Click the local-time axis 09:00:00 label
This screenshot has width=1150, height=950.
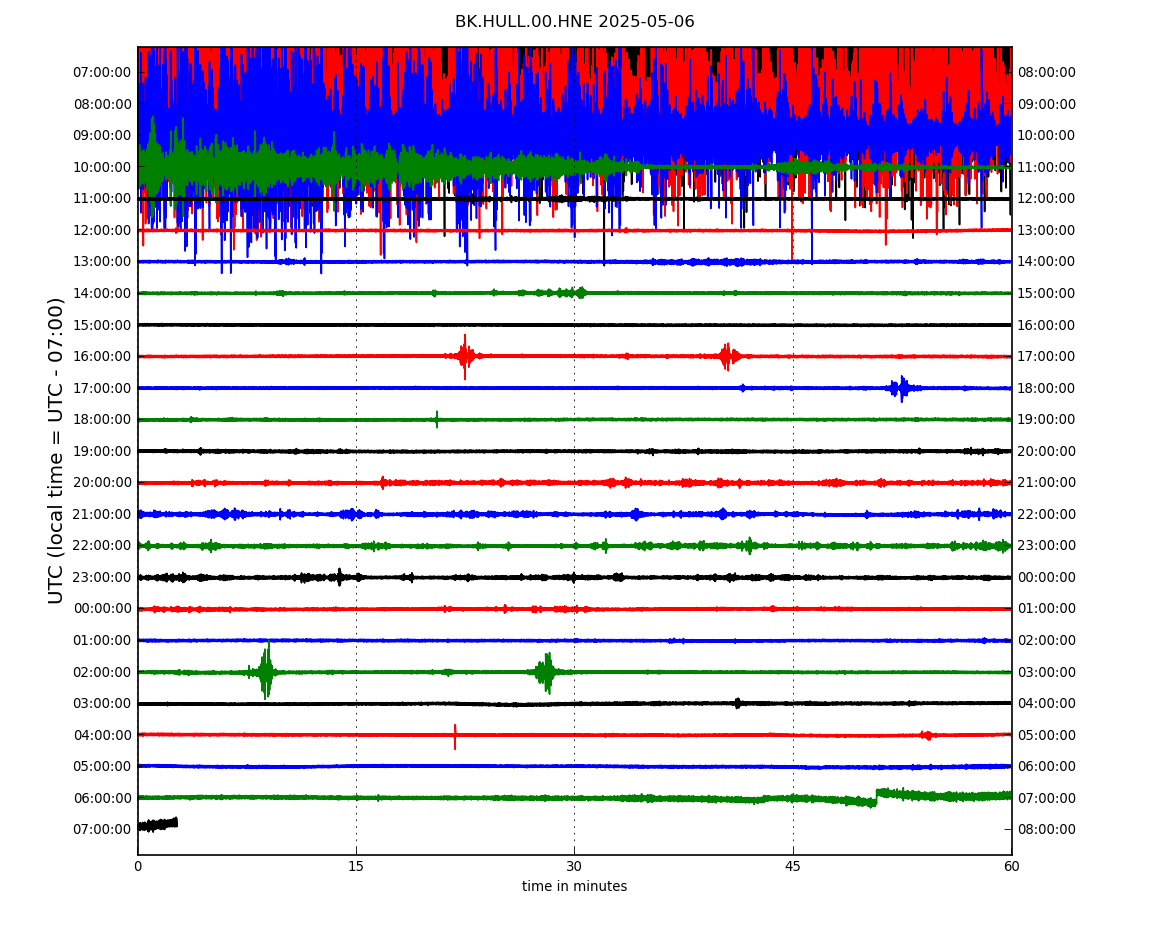tap(1047, 104)
